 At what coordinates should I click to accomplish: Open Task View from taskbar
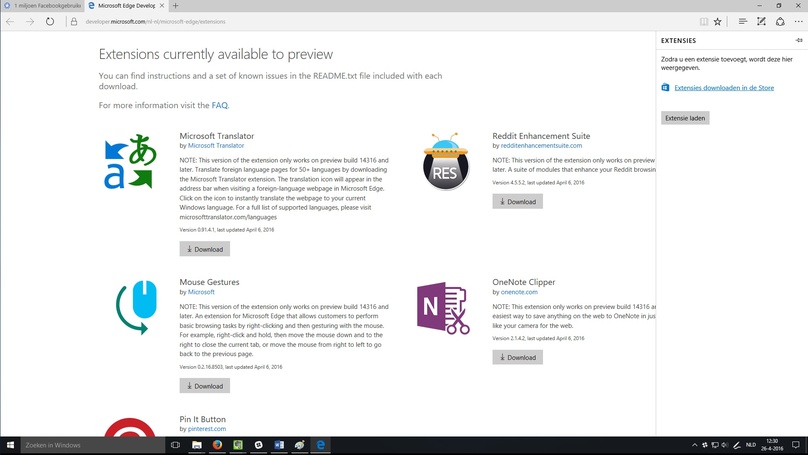[x=175, y=445]
